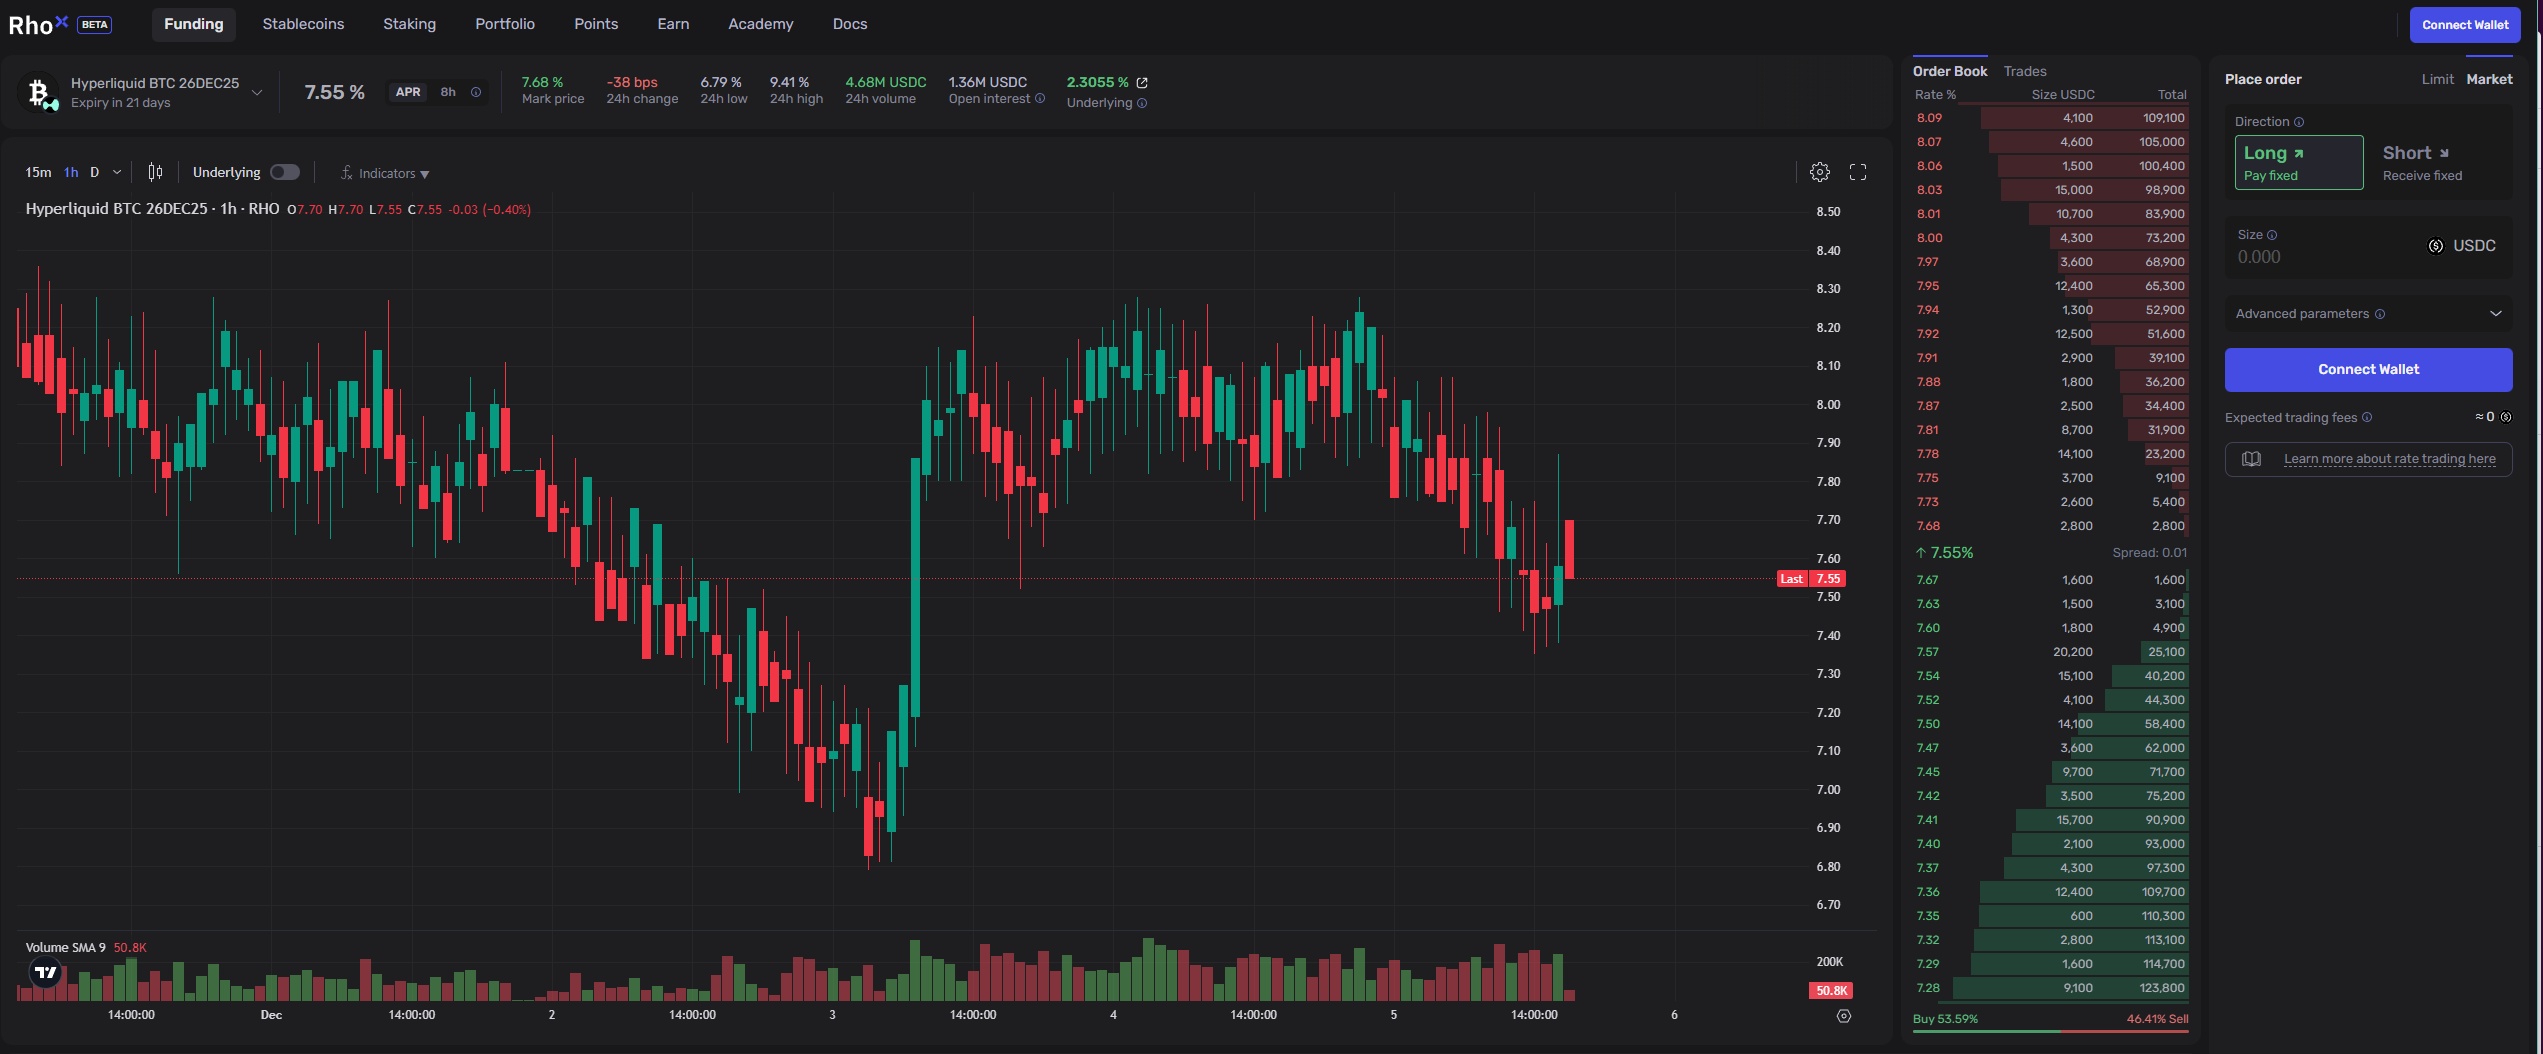This screenshot has height=1054, width=2543.
Task: Toggle the Underlying switch on chart toolbar
Action: pos(285,172)
